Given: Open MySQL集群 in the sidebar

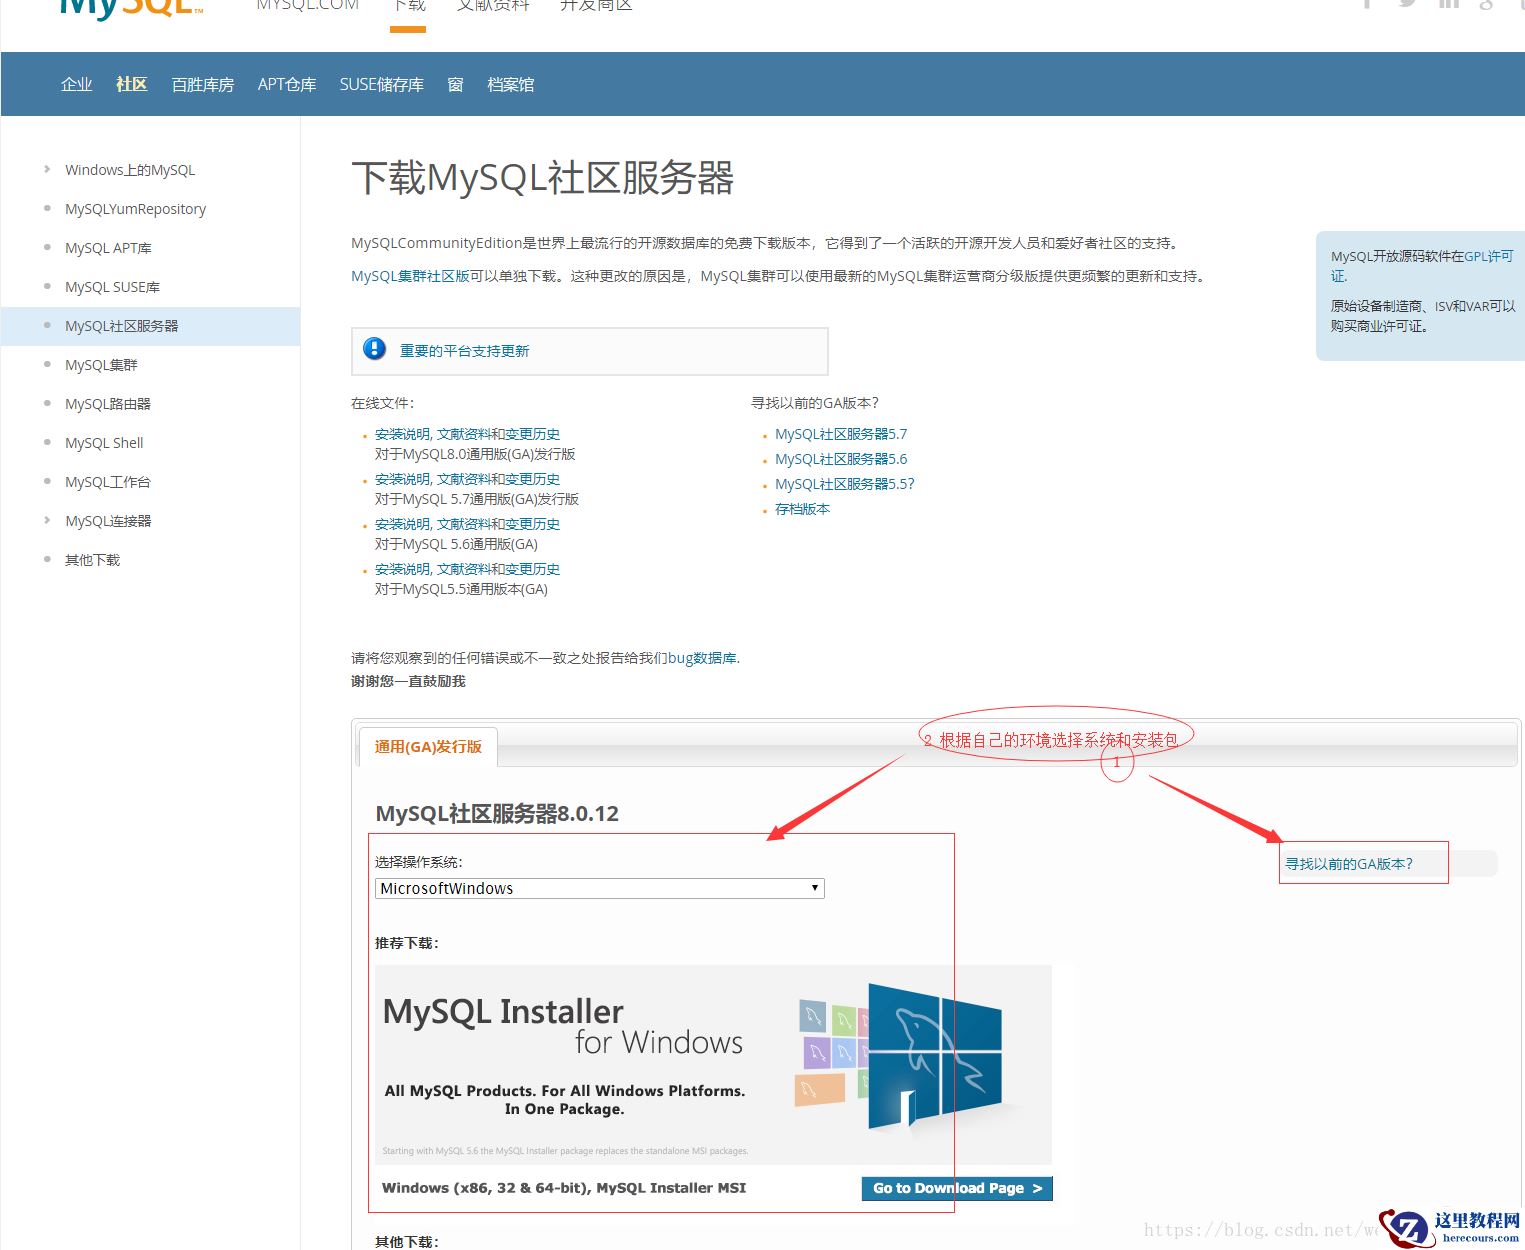Looking at the screenshot, I should point(102,365).
